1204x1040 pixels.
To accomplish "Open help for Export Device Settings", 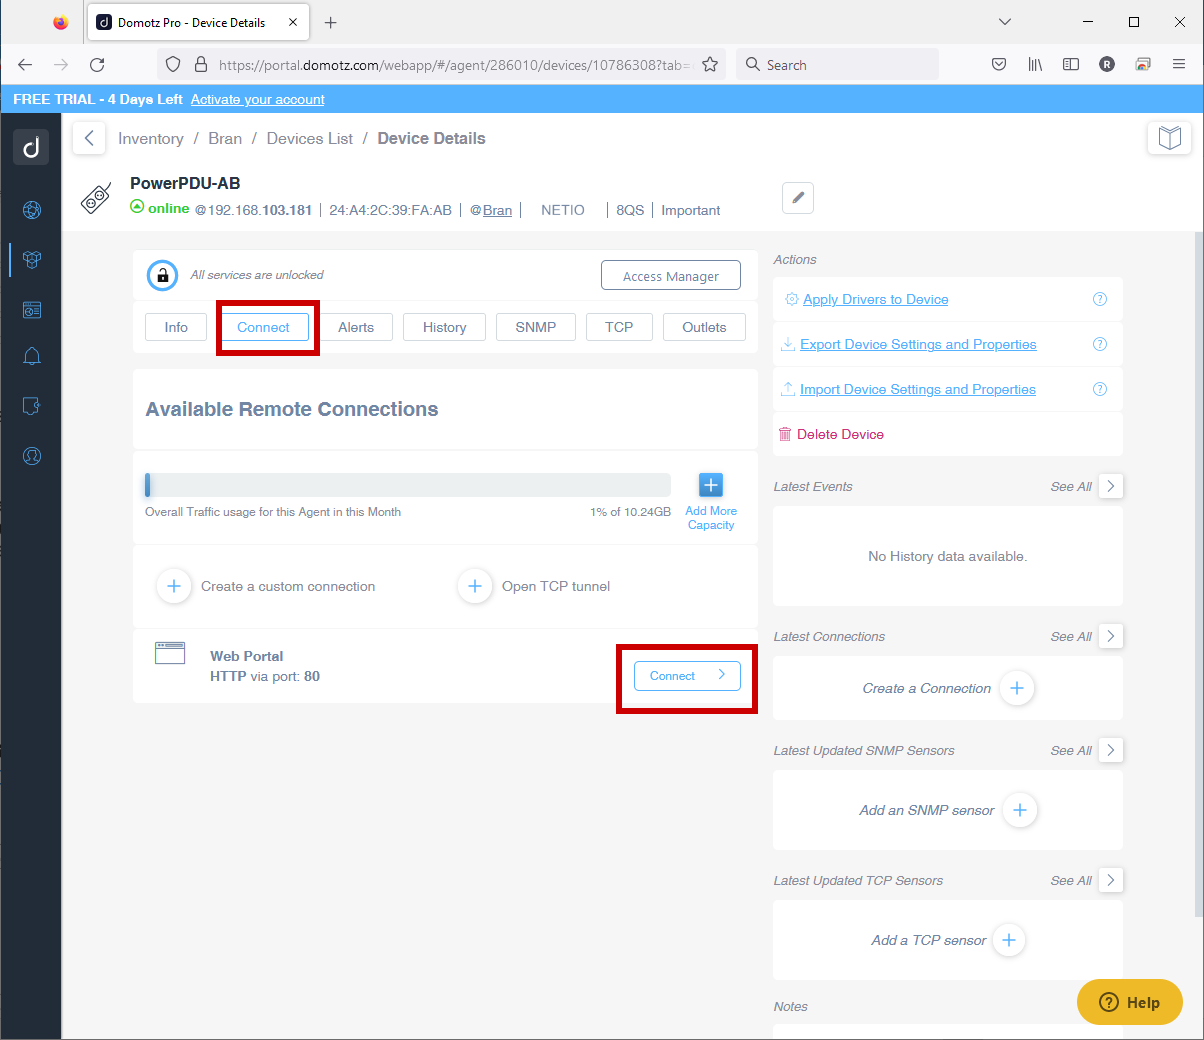I will [x=1100, y=344].
